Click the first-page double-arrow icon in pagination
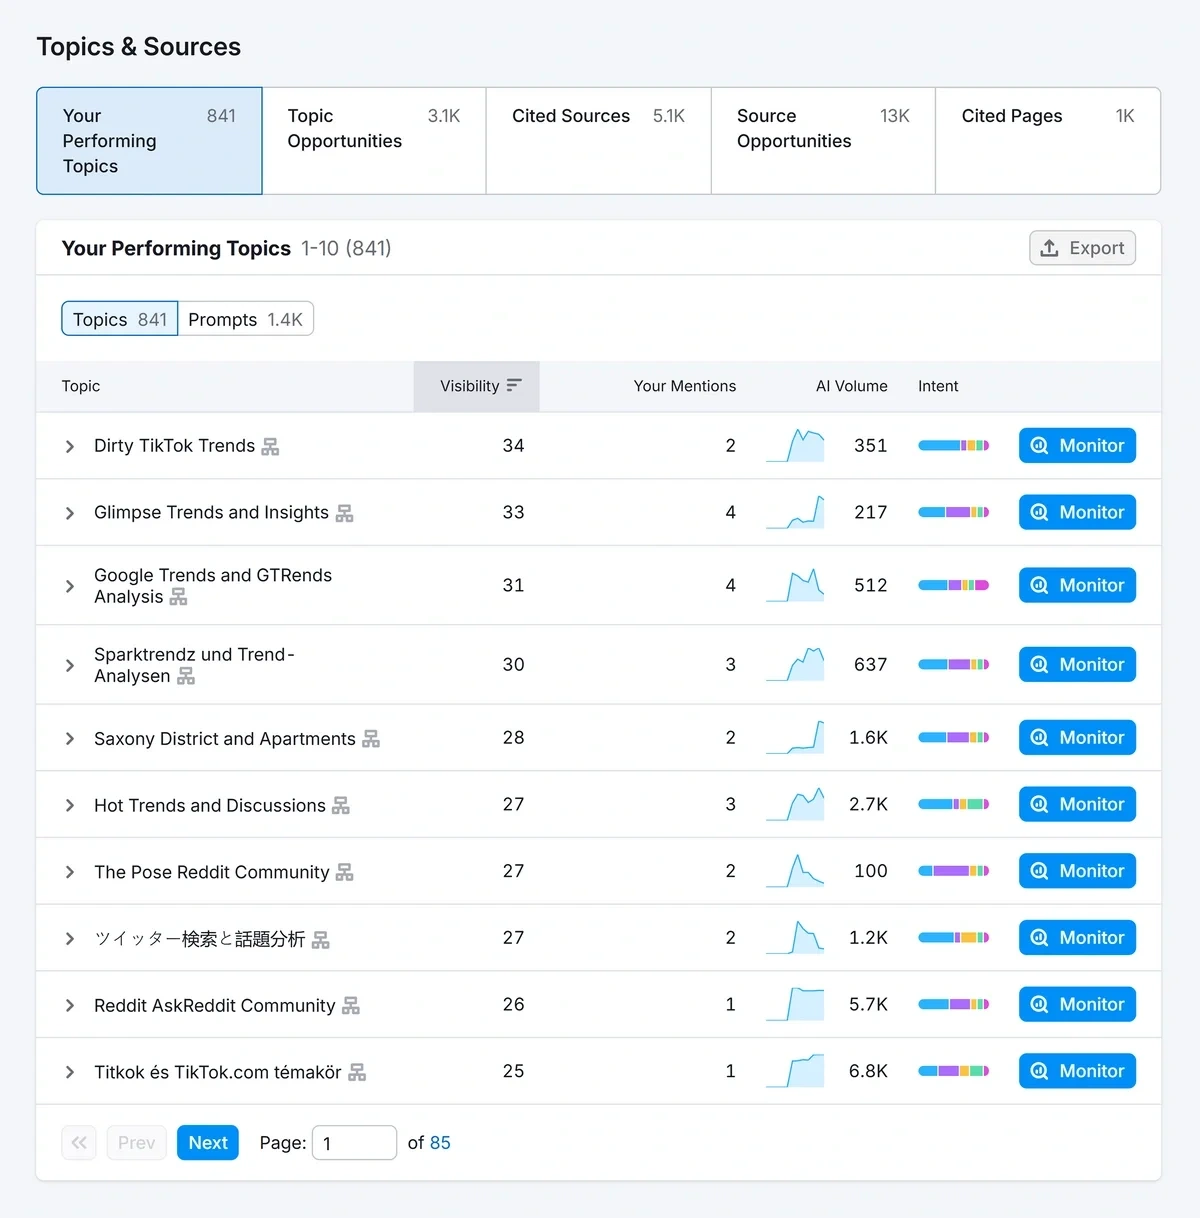1200x1218 pixels. click(79, 1142)
